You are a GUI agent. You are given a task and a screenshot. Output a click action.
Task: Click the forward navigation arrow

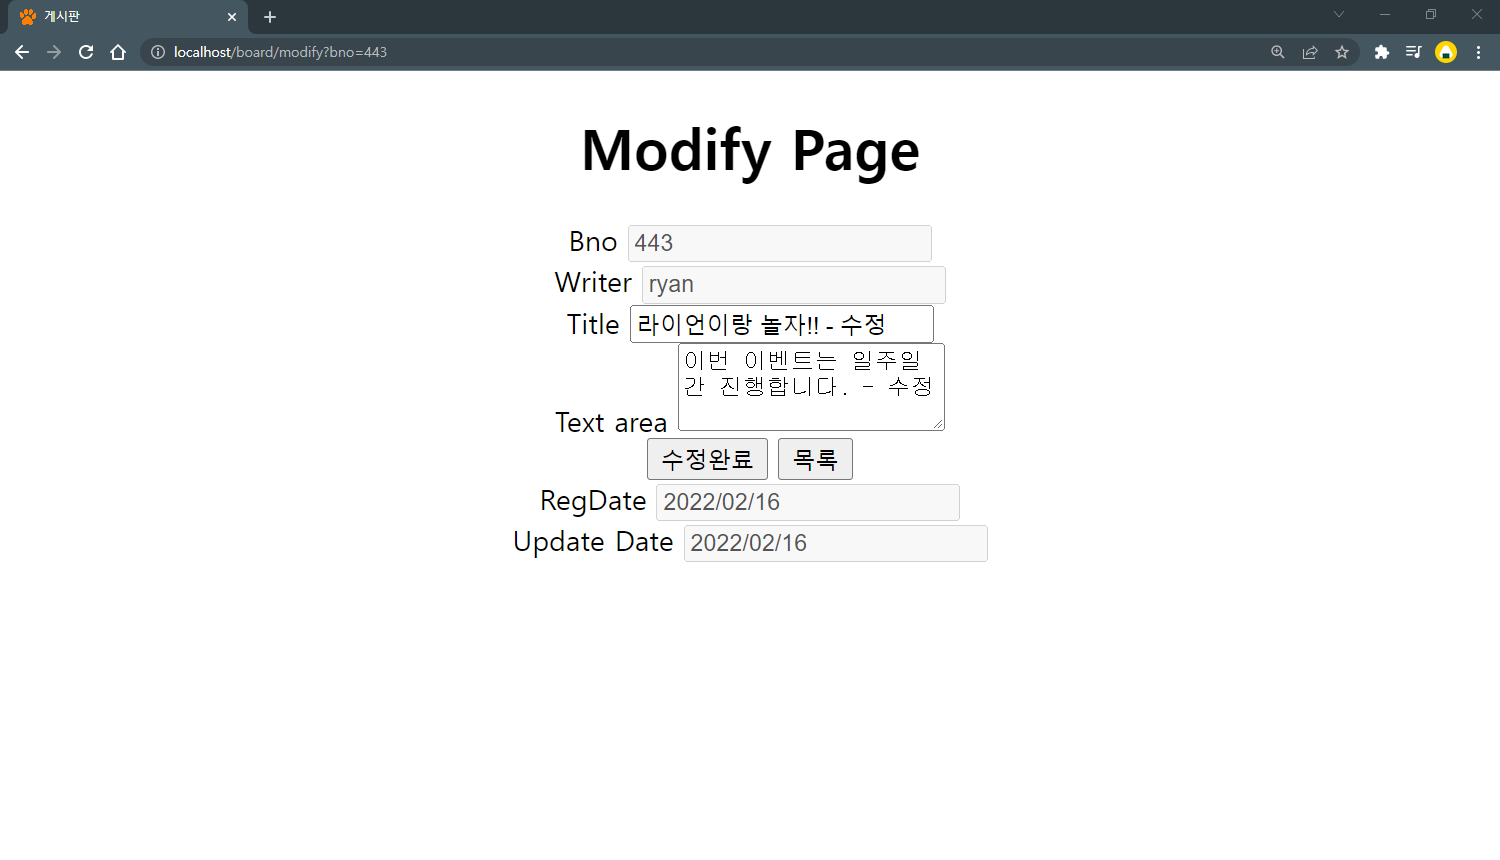click(54, 52)
